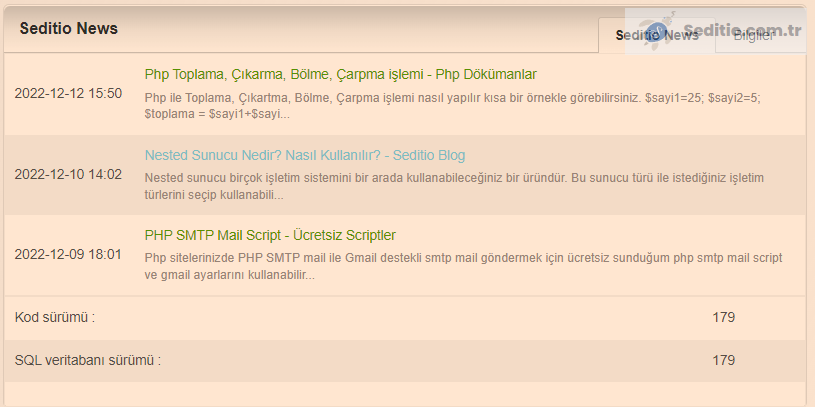Select the Php sitelerinizde PHP SMTP description
815x407 pixels.
pos(464,267)
